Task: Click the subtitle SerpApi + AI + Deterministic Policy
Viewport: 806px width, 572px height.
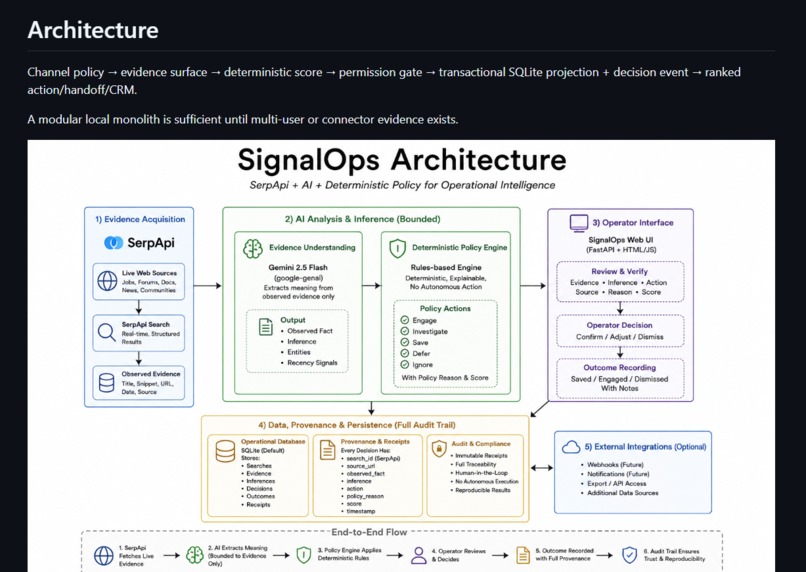Action: [402, 185]
